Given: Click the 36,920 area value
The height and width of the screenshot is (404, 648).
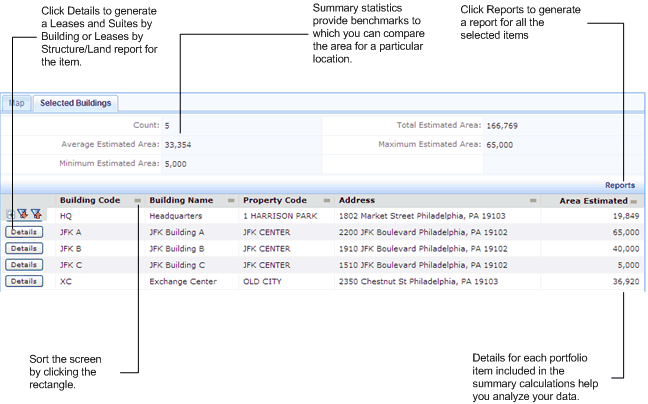Looking at the screenshot, I should [626, 281].
